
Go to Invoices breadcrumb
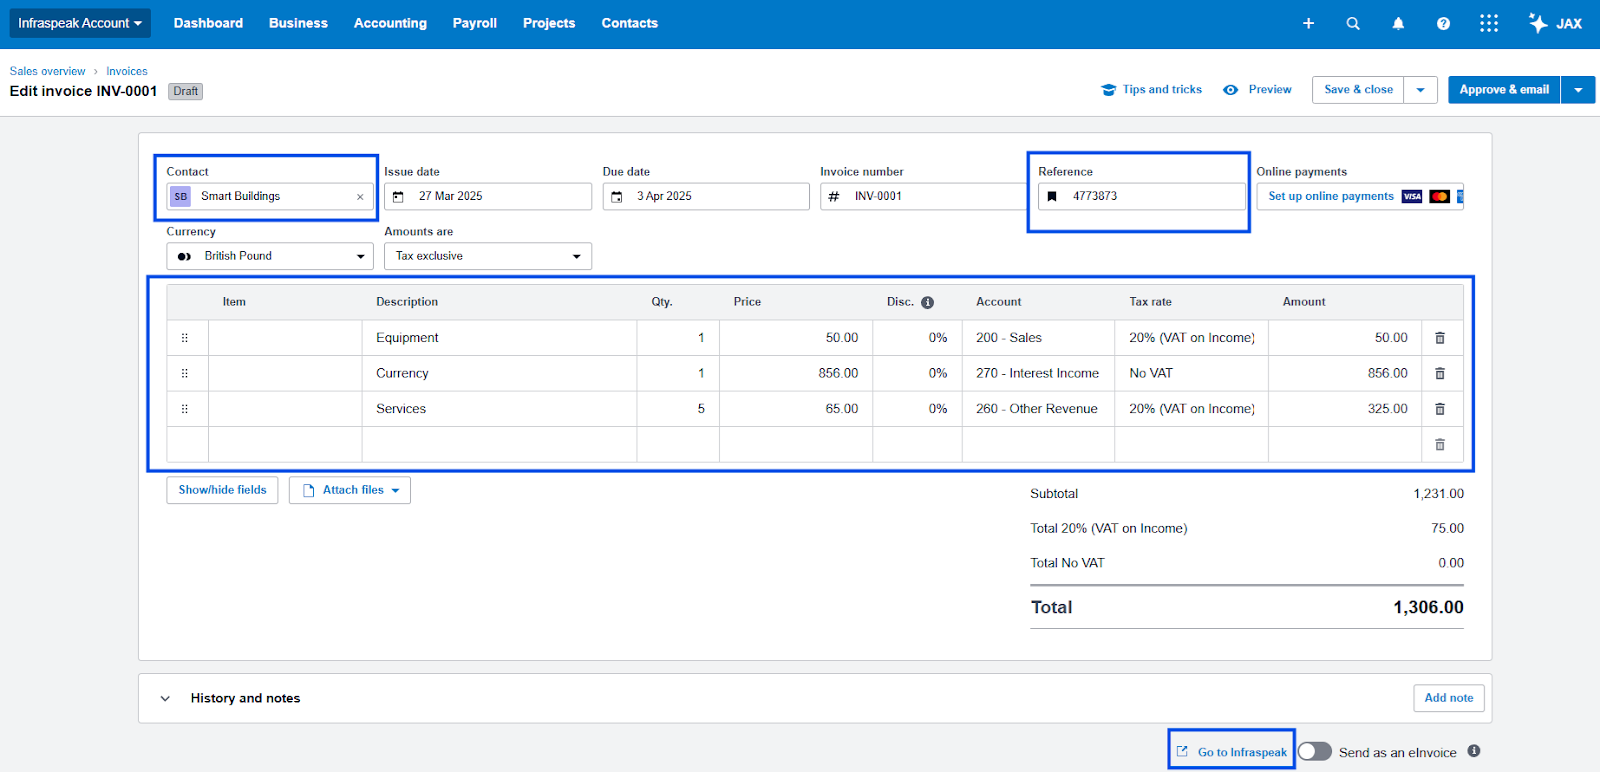coord(127,72)
